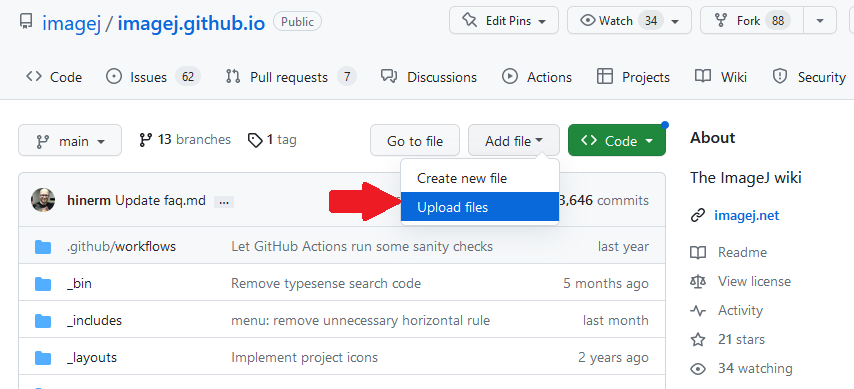Click the repository book icon beside imagej
Image resolution: width=854 pixels, height=389 pixels.
pyautogui.click(x=26, y=22)
